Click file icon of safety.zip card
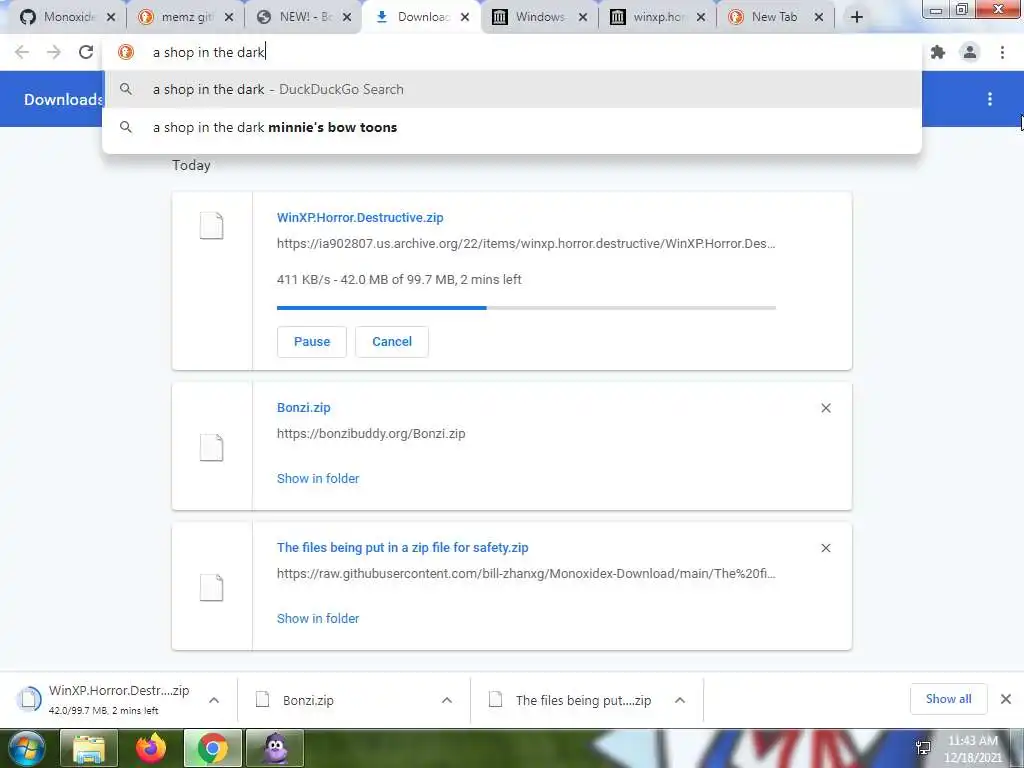The height and width of the screenshot is (768, 1024). (x=212, y=588)
